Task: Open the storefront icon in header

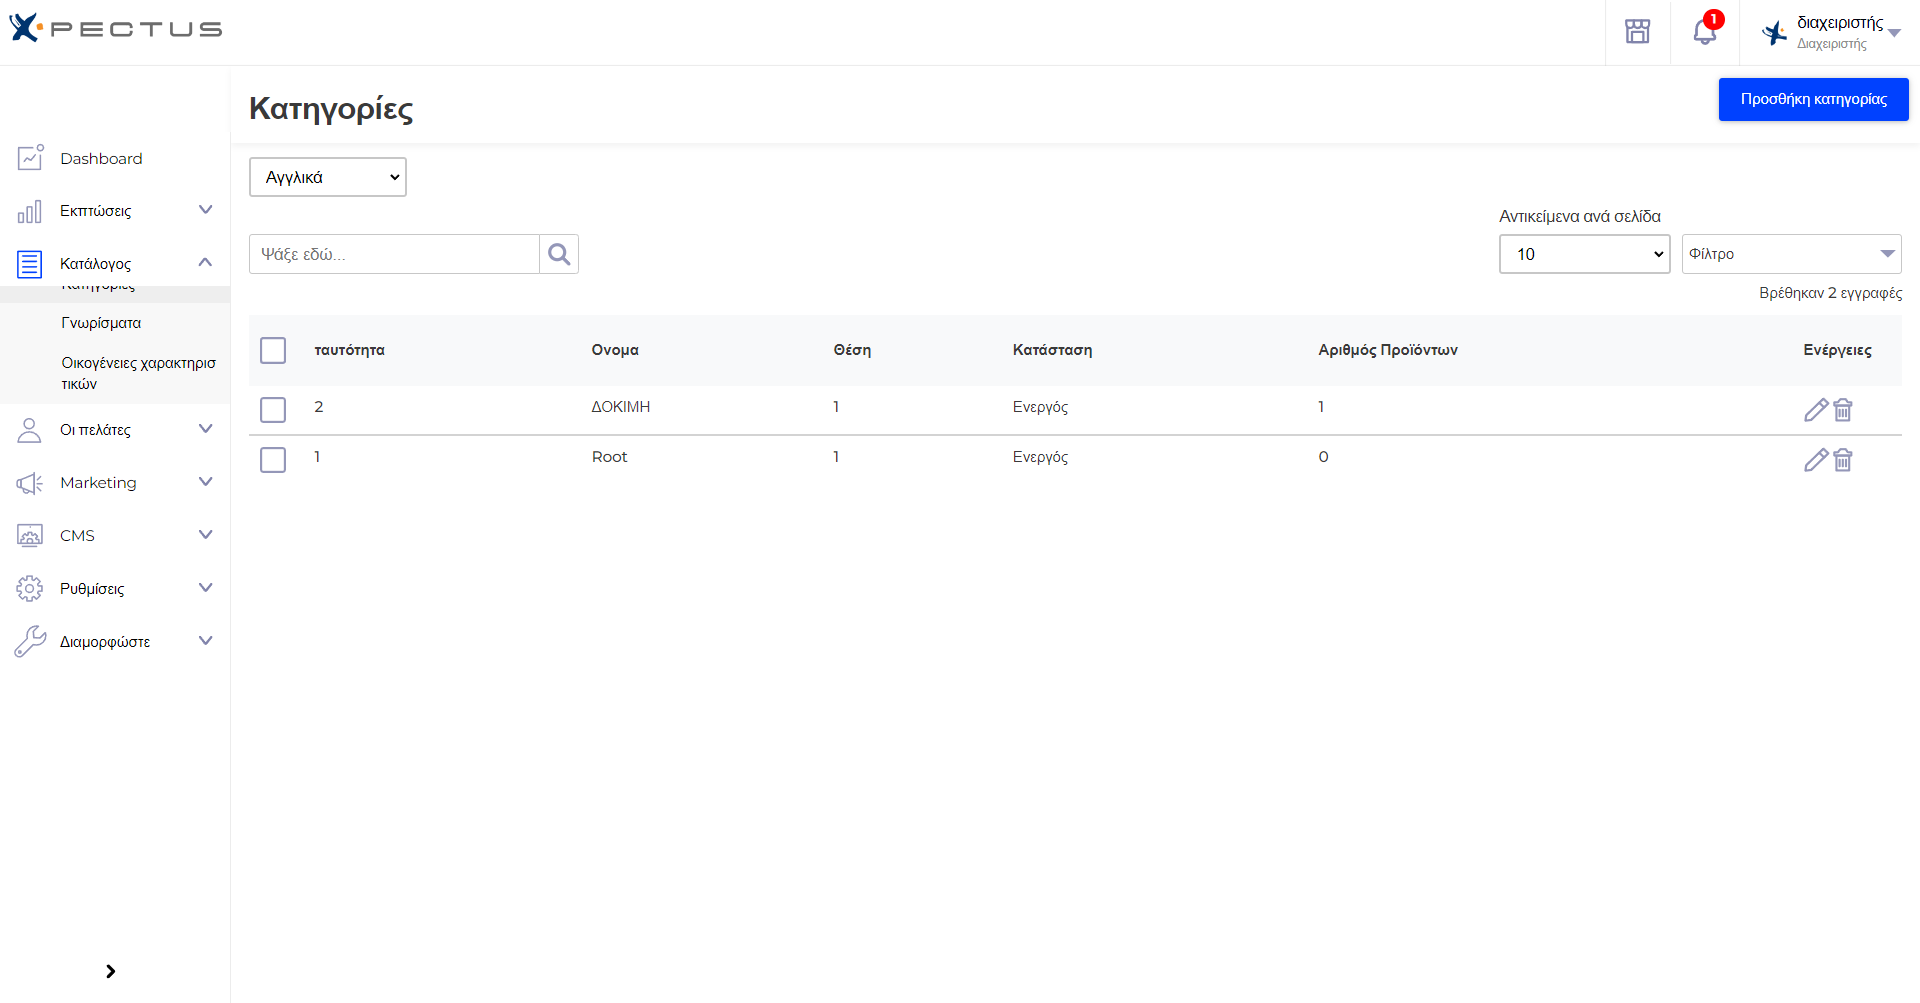Action: coord(1637,32)
